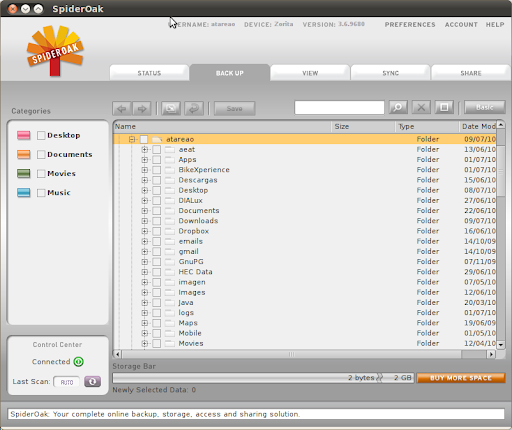Click the Storage Bar usage indicator
Image resolution: width=512 pixels, height=430 pixels.
(263, 378)
